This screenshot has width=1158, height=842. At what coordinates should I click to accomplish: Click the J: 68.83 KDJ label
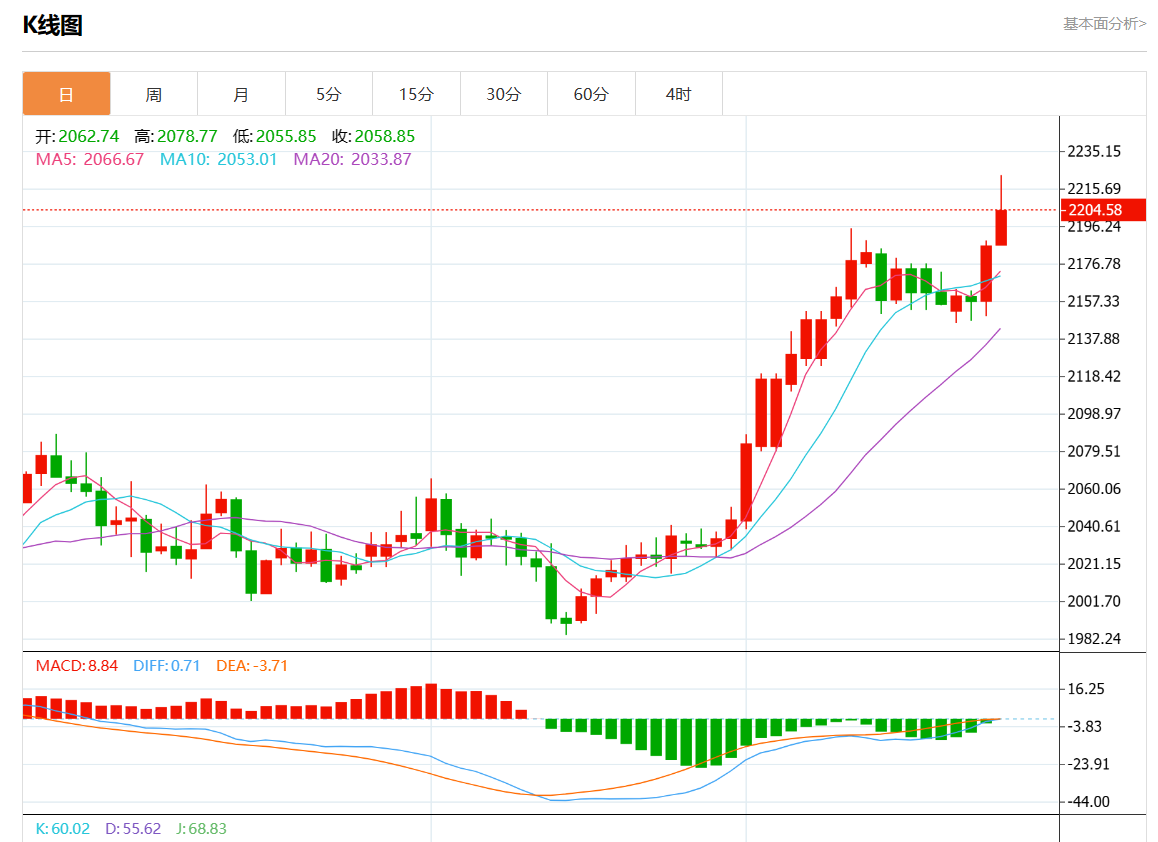[201, 829]
